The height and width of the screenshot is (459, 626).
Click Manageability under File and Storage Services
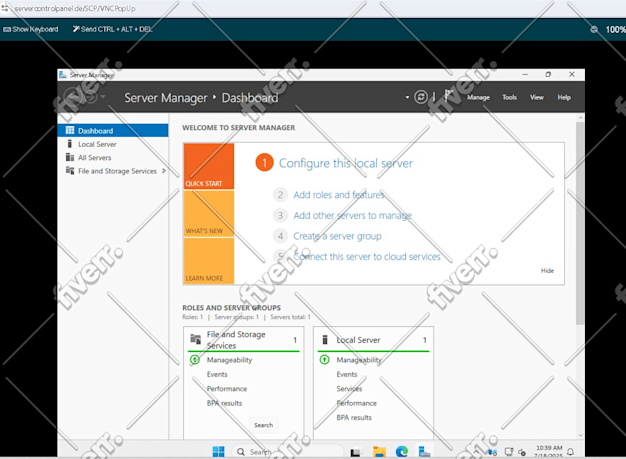coord(229,360)
